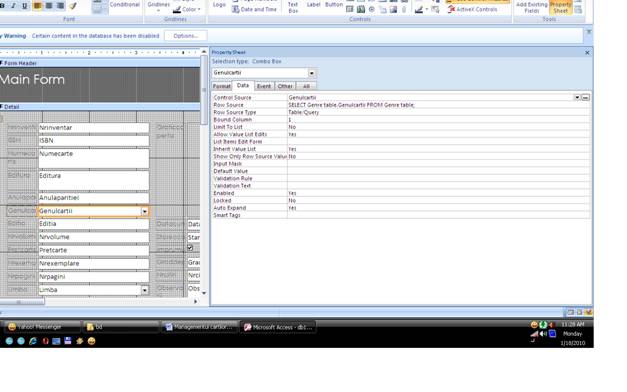Screen dimensions: 627x392
Task: Toggle underline formatting in Font group
Action: [x=25, y=6]
